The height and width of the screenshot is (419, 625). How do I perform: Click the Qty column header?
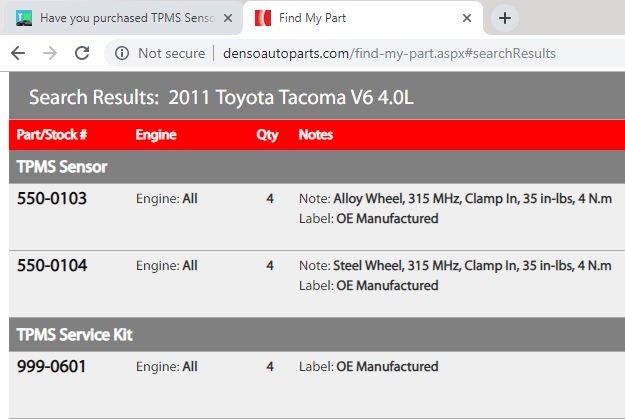tap(267, 135)
